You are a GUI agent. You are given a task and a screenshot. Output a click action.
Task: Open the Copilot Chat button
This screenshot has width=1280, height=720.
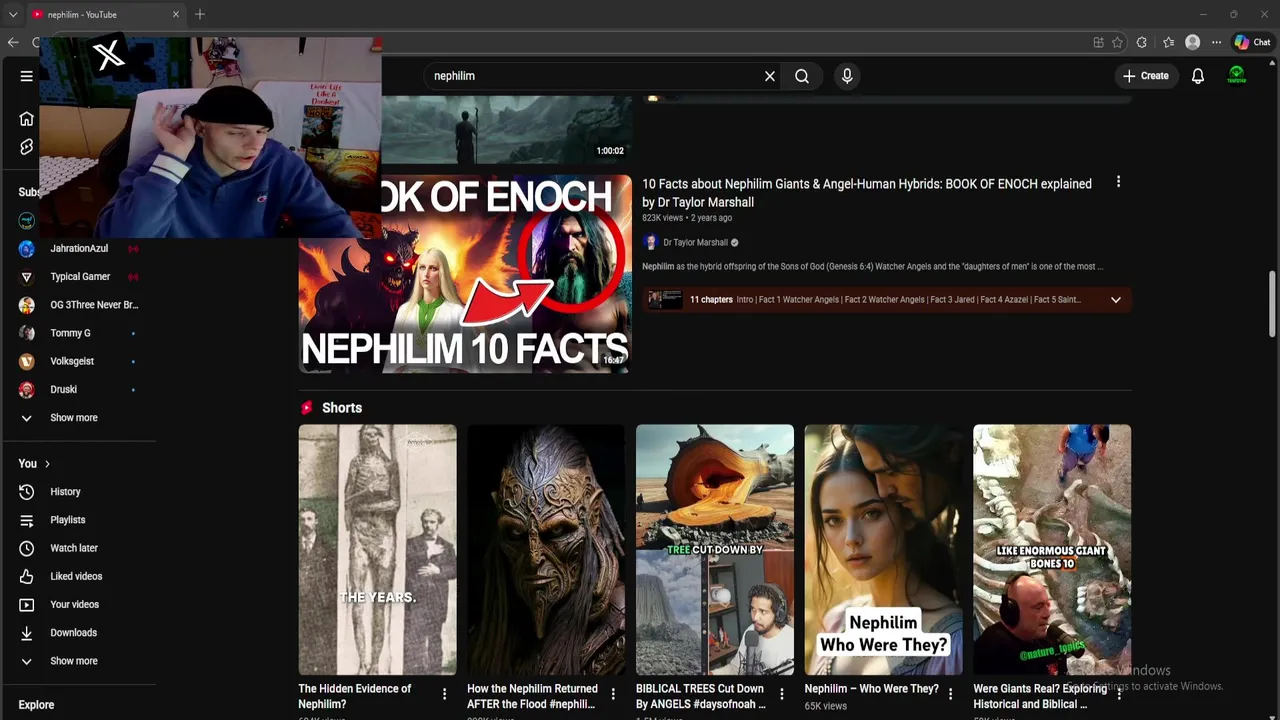pyautogui.click(x=1252, y=42)
